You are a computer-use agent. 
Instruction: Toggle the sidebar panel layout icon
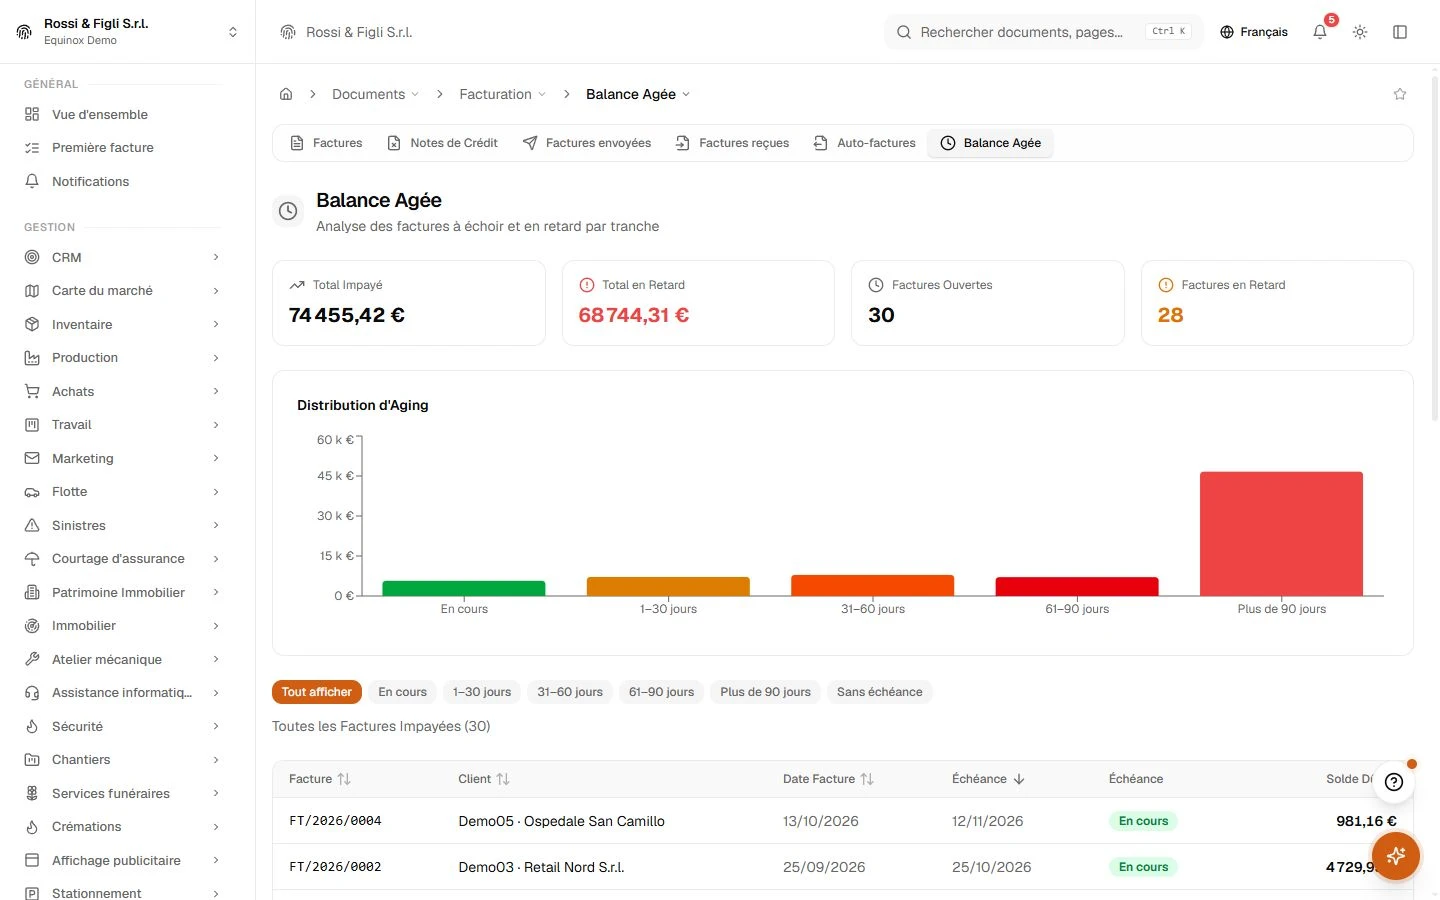(1400, 32)
